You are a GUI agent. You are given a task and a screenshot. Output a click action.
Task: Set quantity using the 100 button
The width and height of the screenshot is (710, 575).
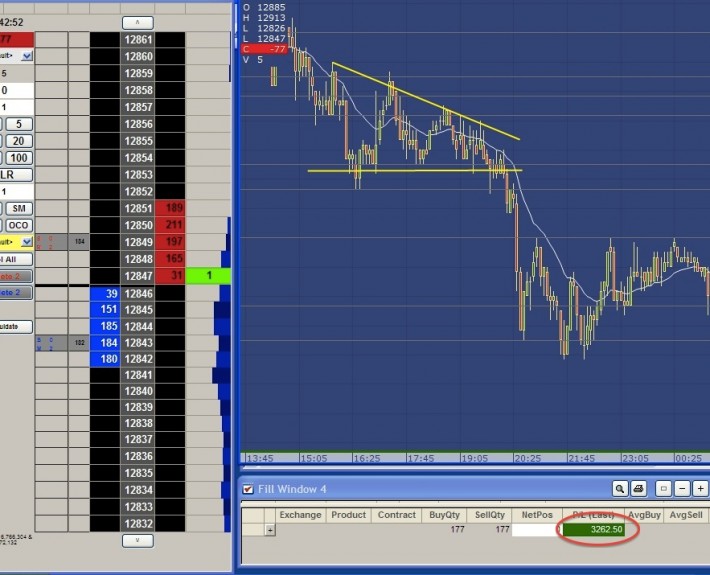click(18, 158)
